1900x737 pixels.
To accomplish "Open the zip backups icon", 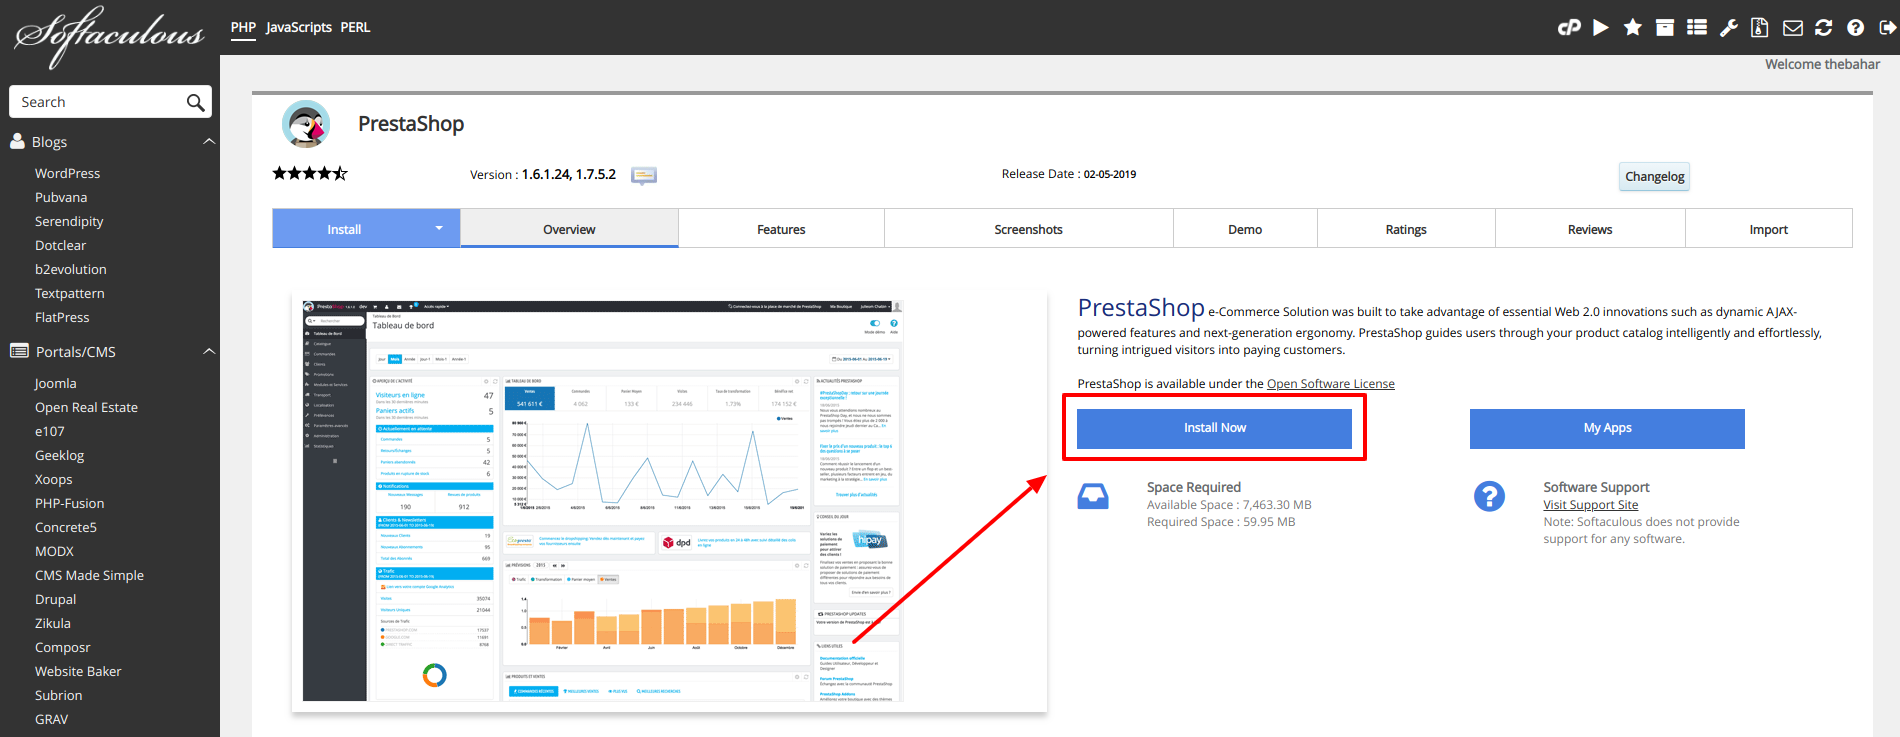I will [1760, 28].
